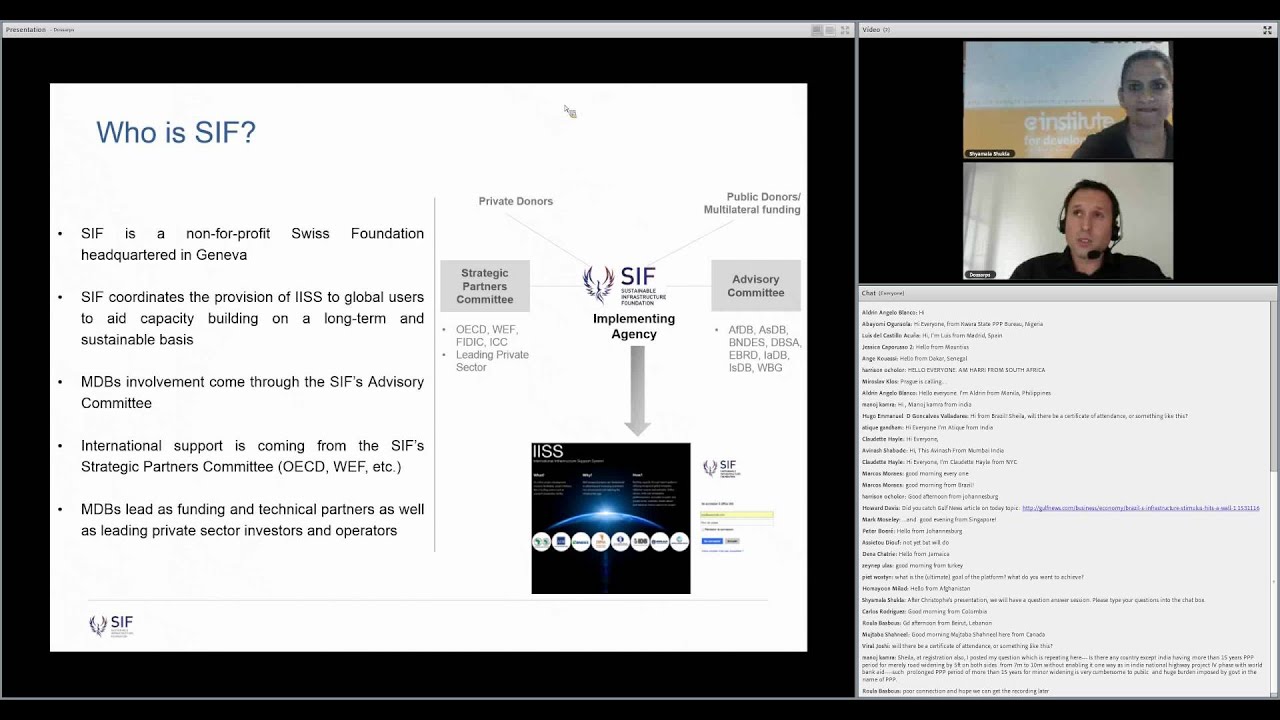This screenshot has height=720, width=1280.
Task: Click the 'Who is SIF?' slide heading
Action: 176,132
